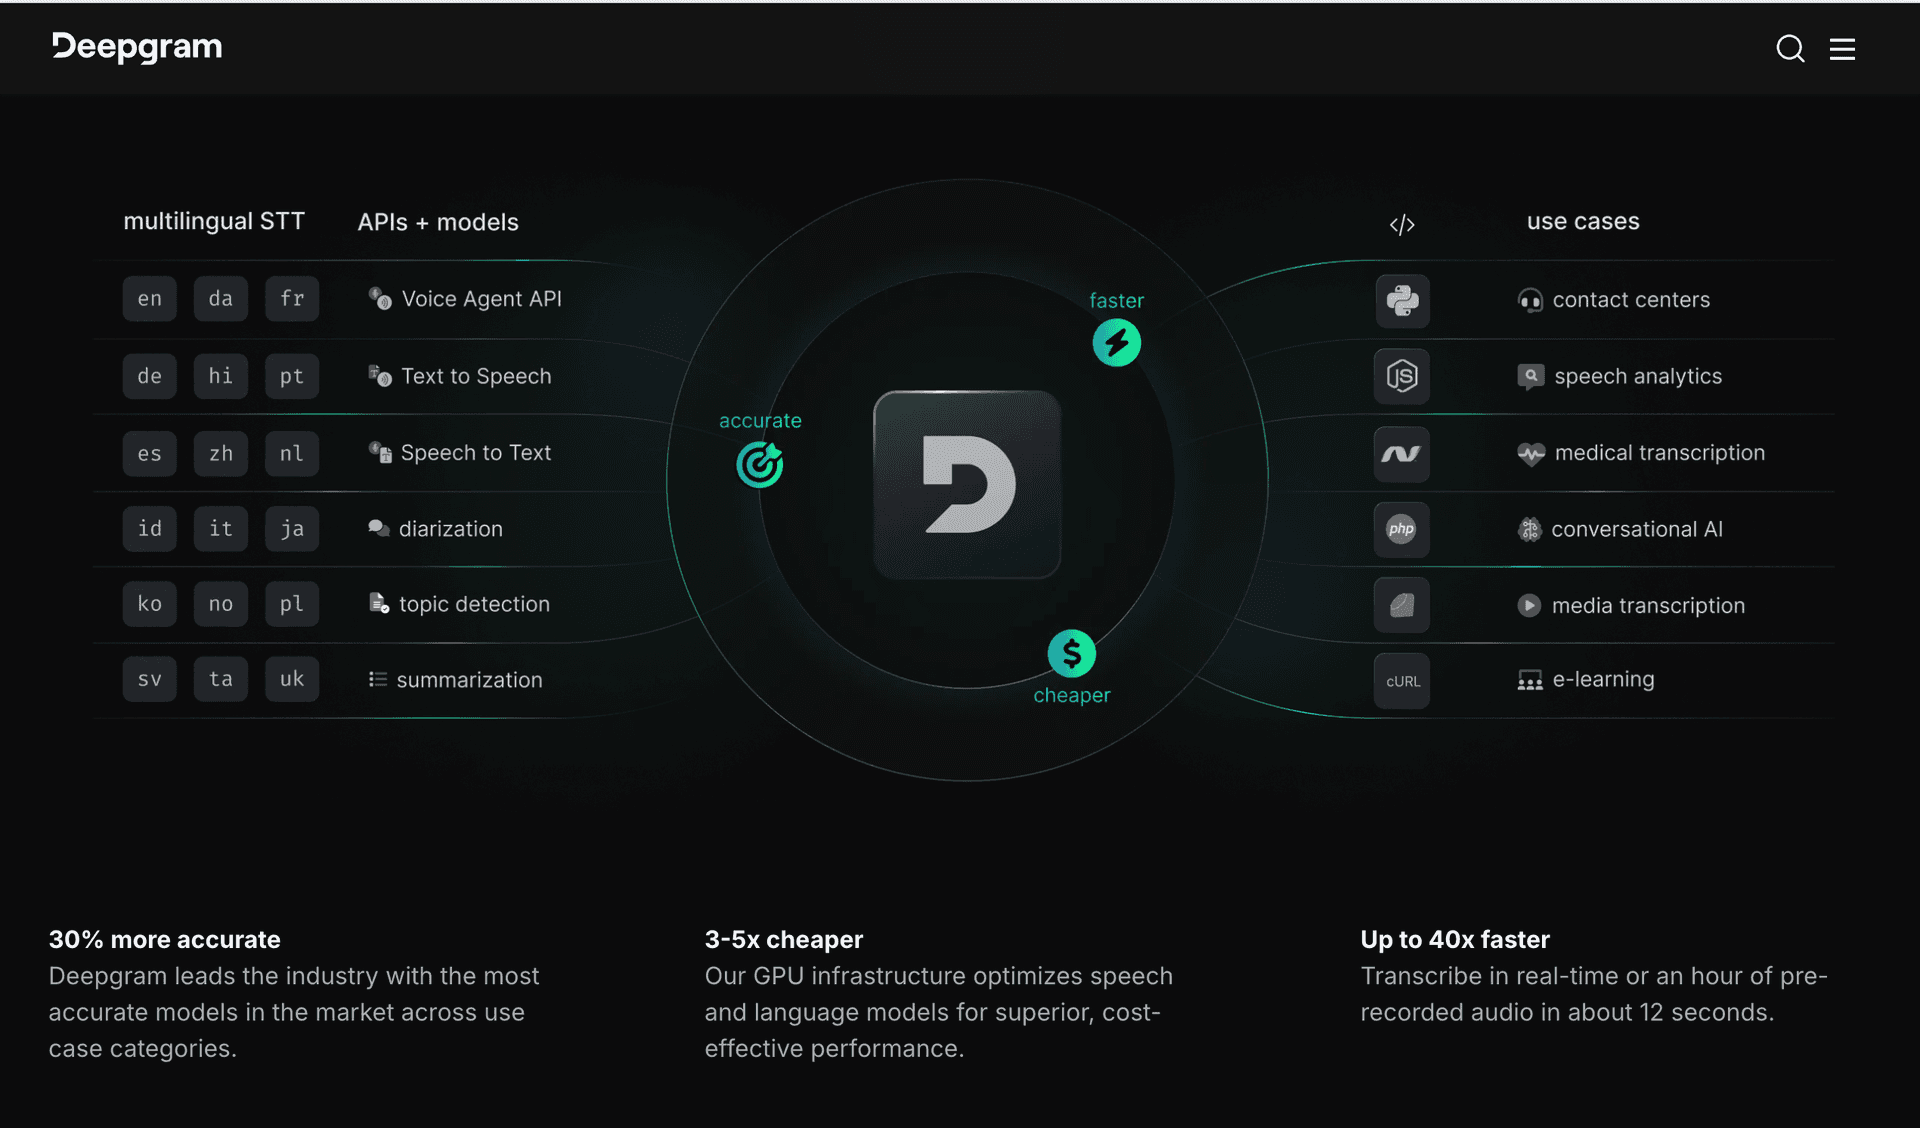
Task: Select the de language chip
Action: (150, 376)
